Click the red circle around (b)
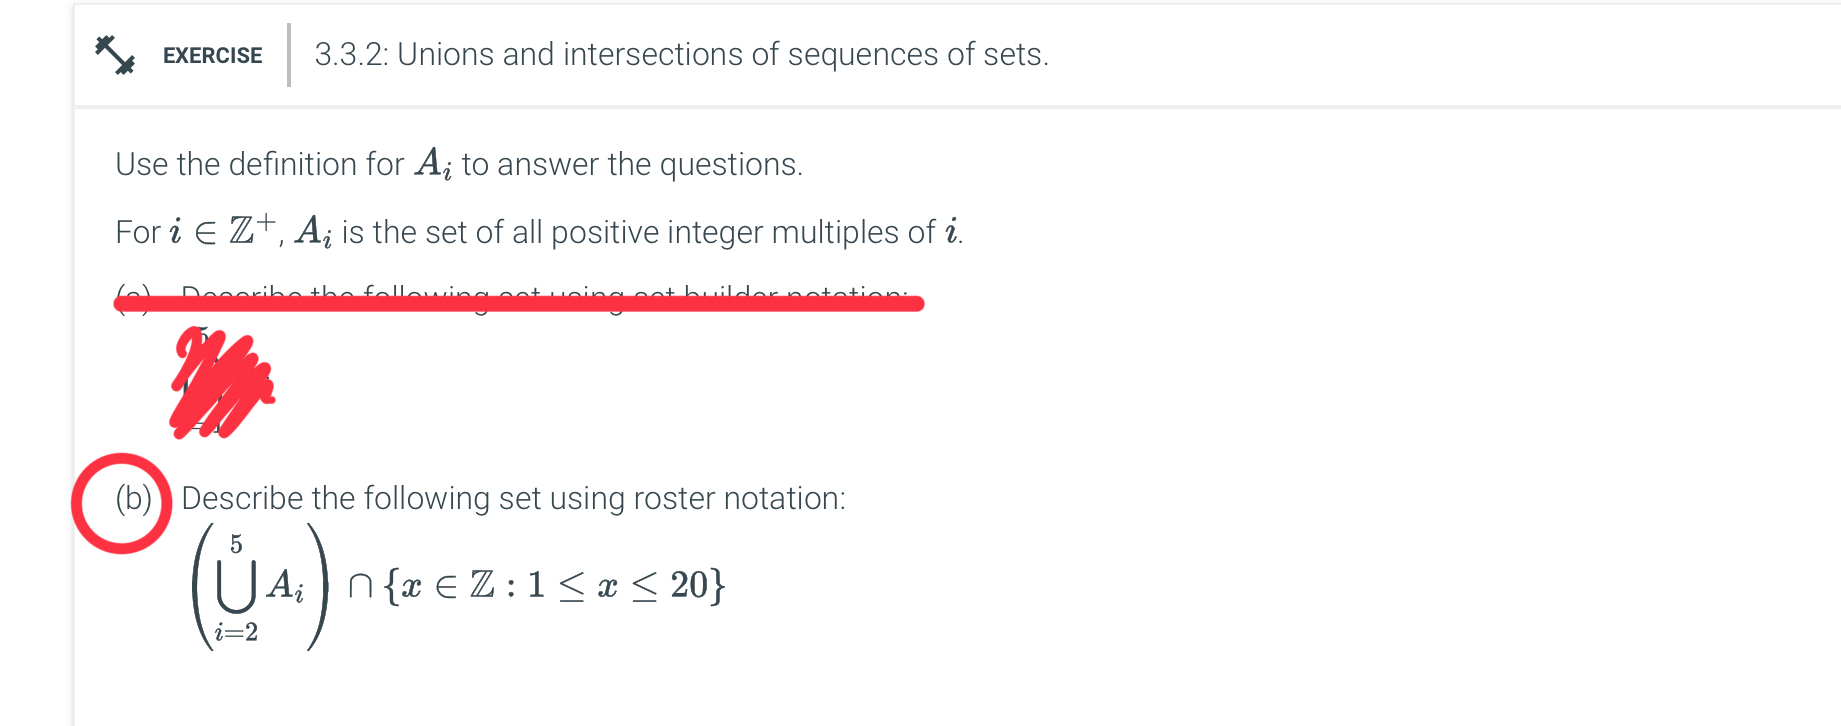Screen dimensions: 1841x726 122,503
